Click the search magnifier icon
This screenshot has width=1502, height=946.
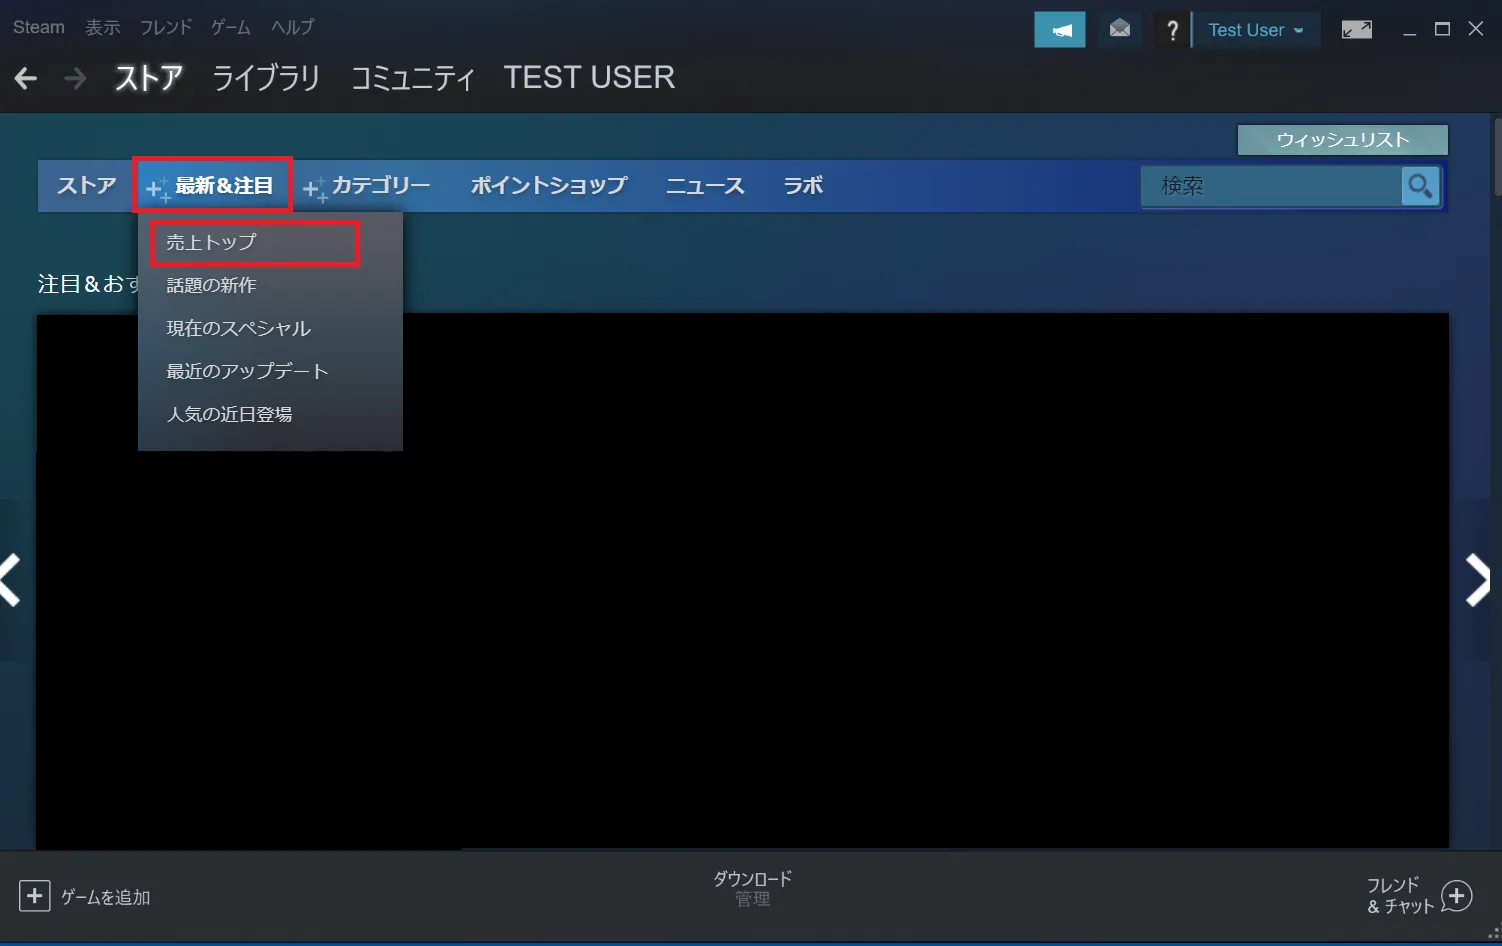click(1420, 186)
